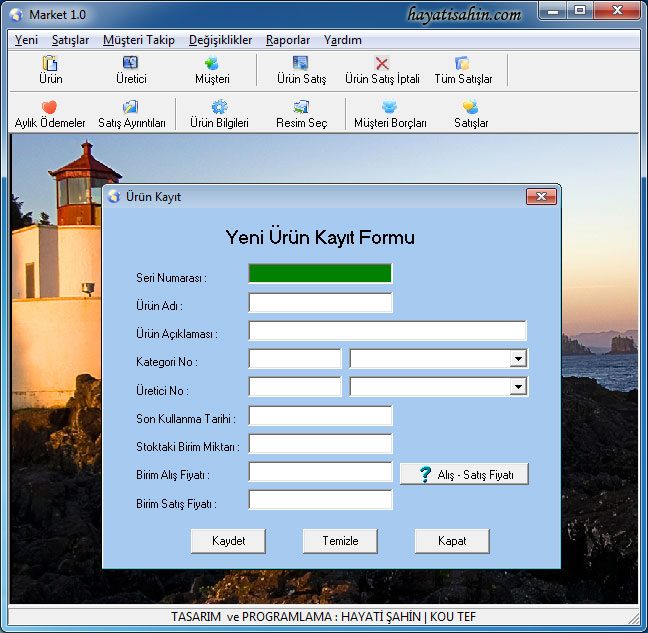Screen dimensions: 648x633
Task: Open Aylık Ödemeler heart icon
Action: [x=49, y=107]
